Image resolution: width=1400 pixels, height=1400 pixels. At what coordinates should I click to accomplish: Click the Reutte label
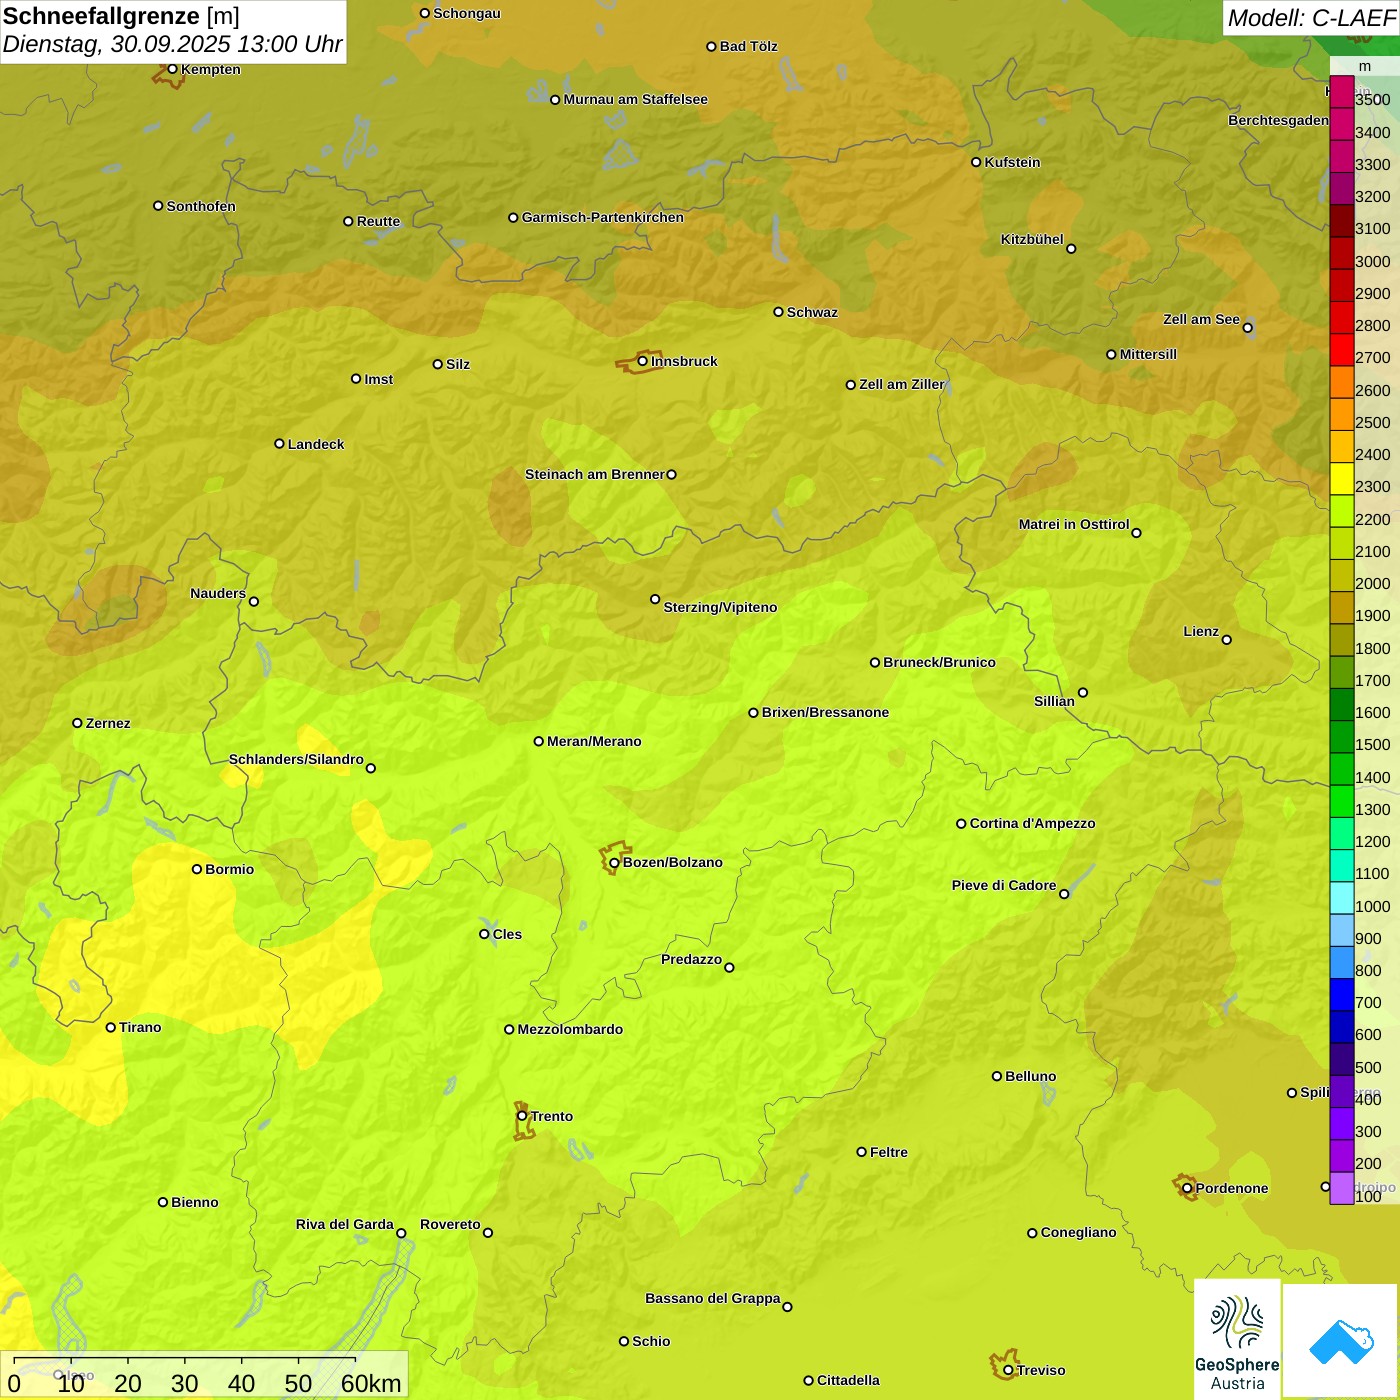click(378, 221)
